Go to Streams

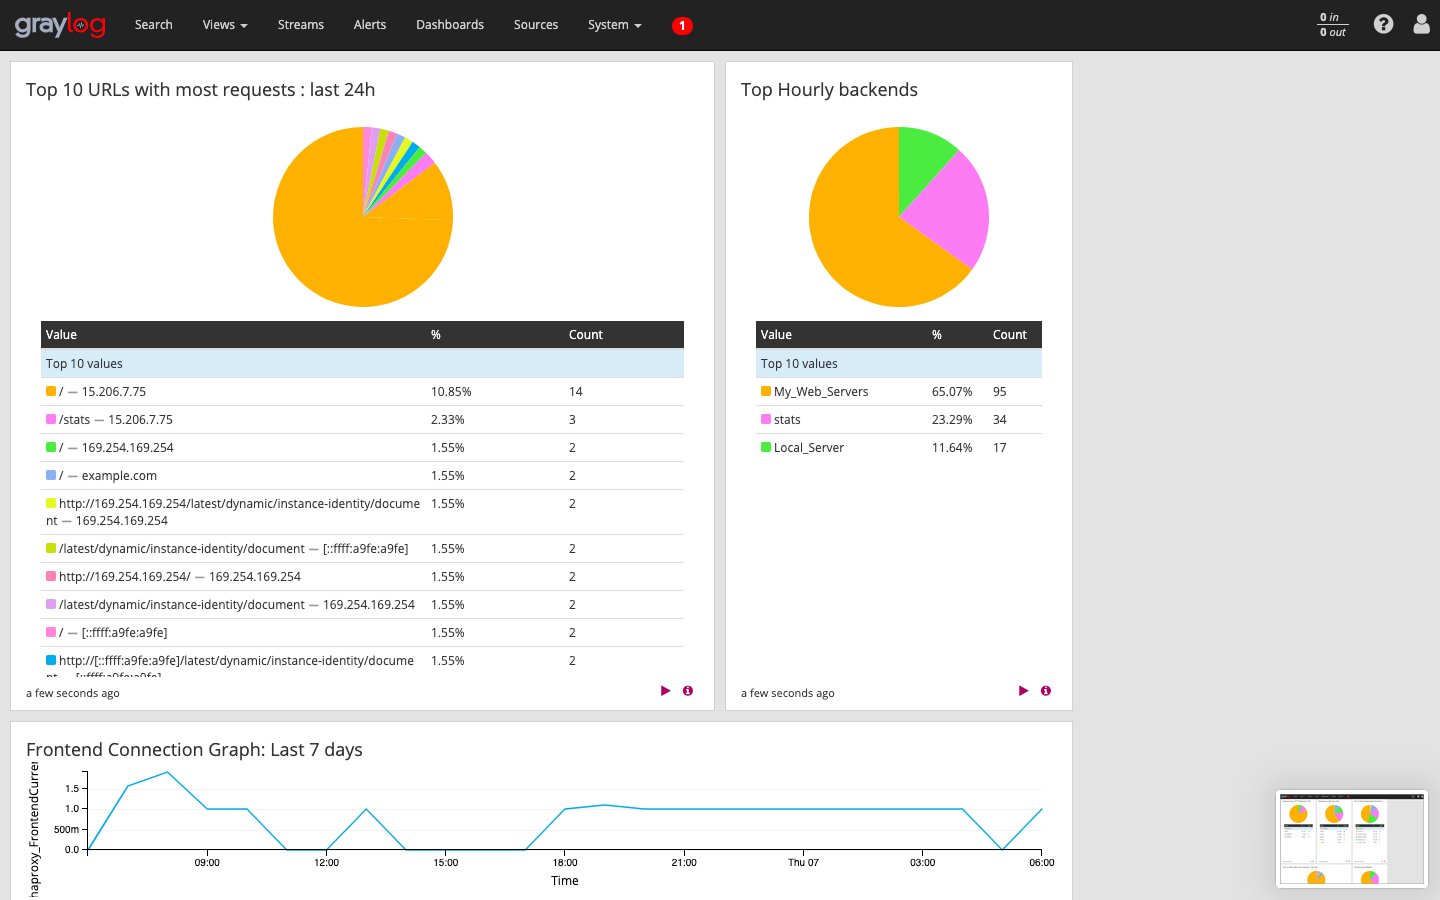point(301,25)
